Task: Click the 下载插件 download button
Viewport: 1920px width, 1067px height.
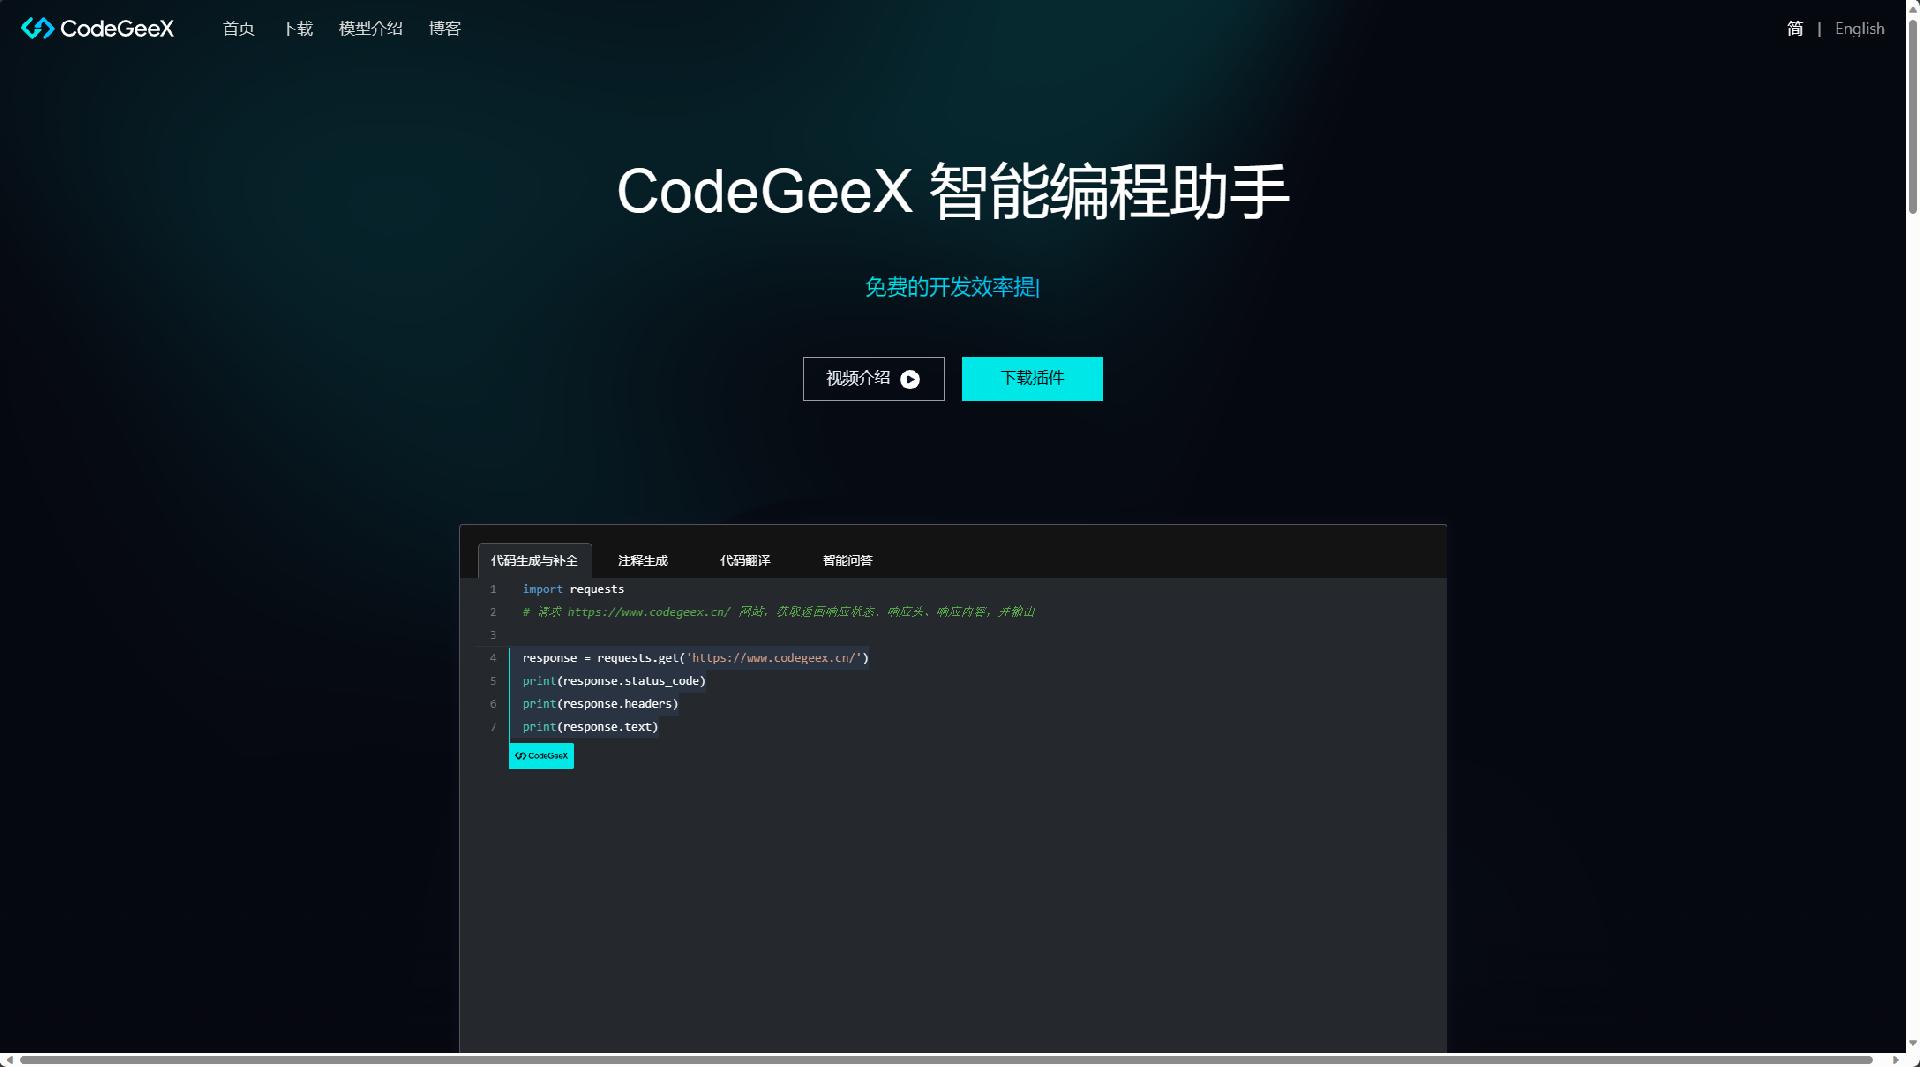Action: [1031, 379]
